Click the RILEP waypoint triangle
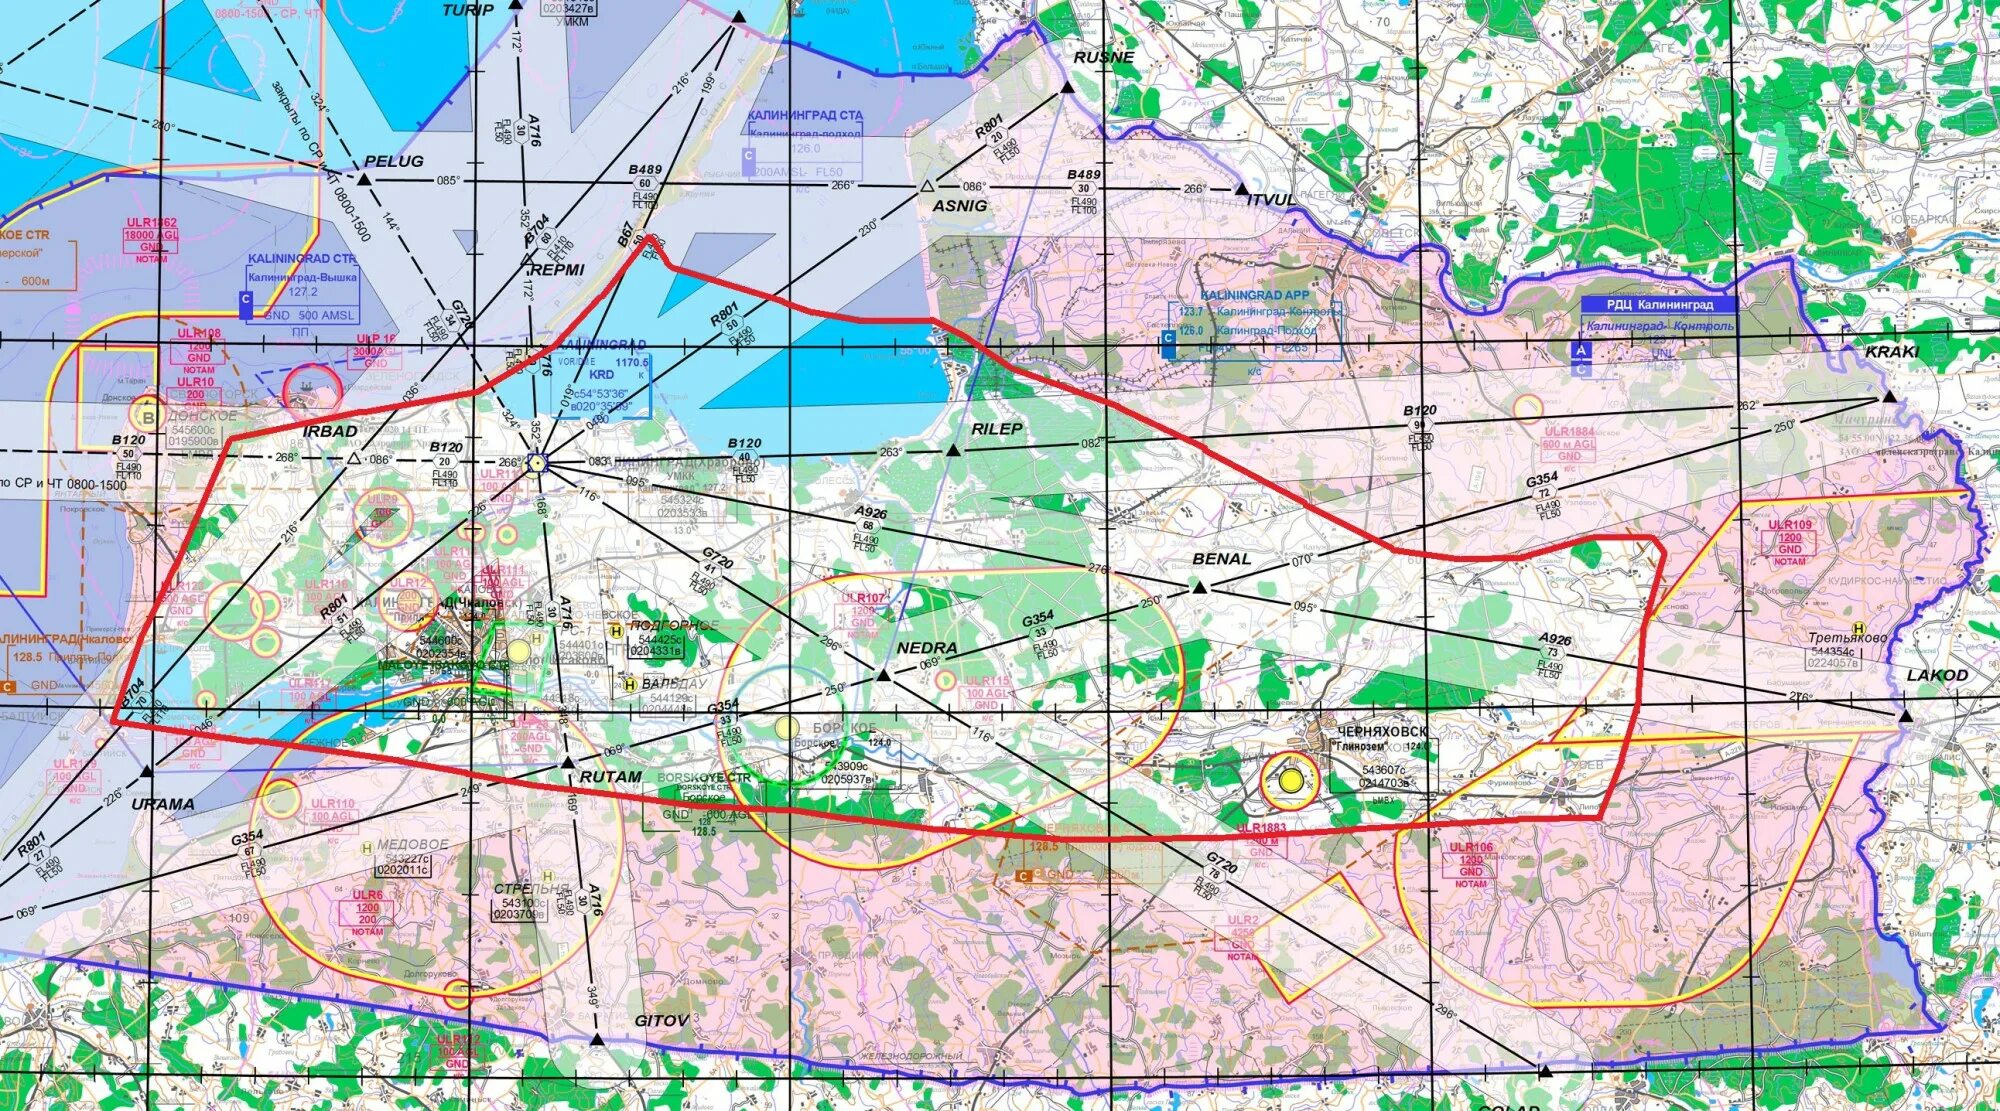The height and width of the screenshot is (1111, 2000). pyautogui.click(x=953, y=451)
